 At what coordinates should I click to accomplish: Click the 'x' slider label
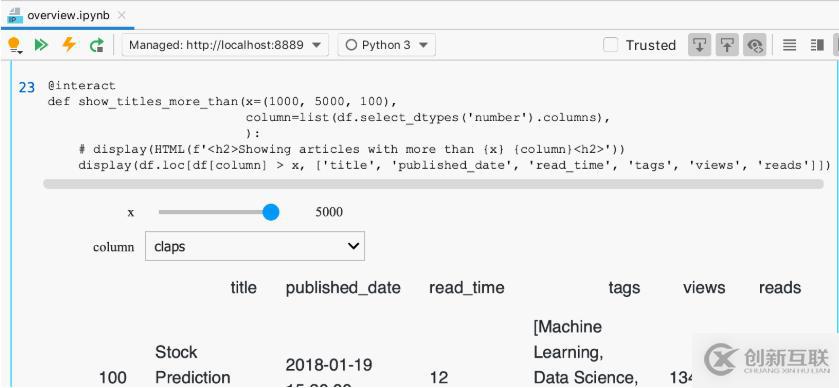pos(131,212)
